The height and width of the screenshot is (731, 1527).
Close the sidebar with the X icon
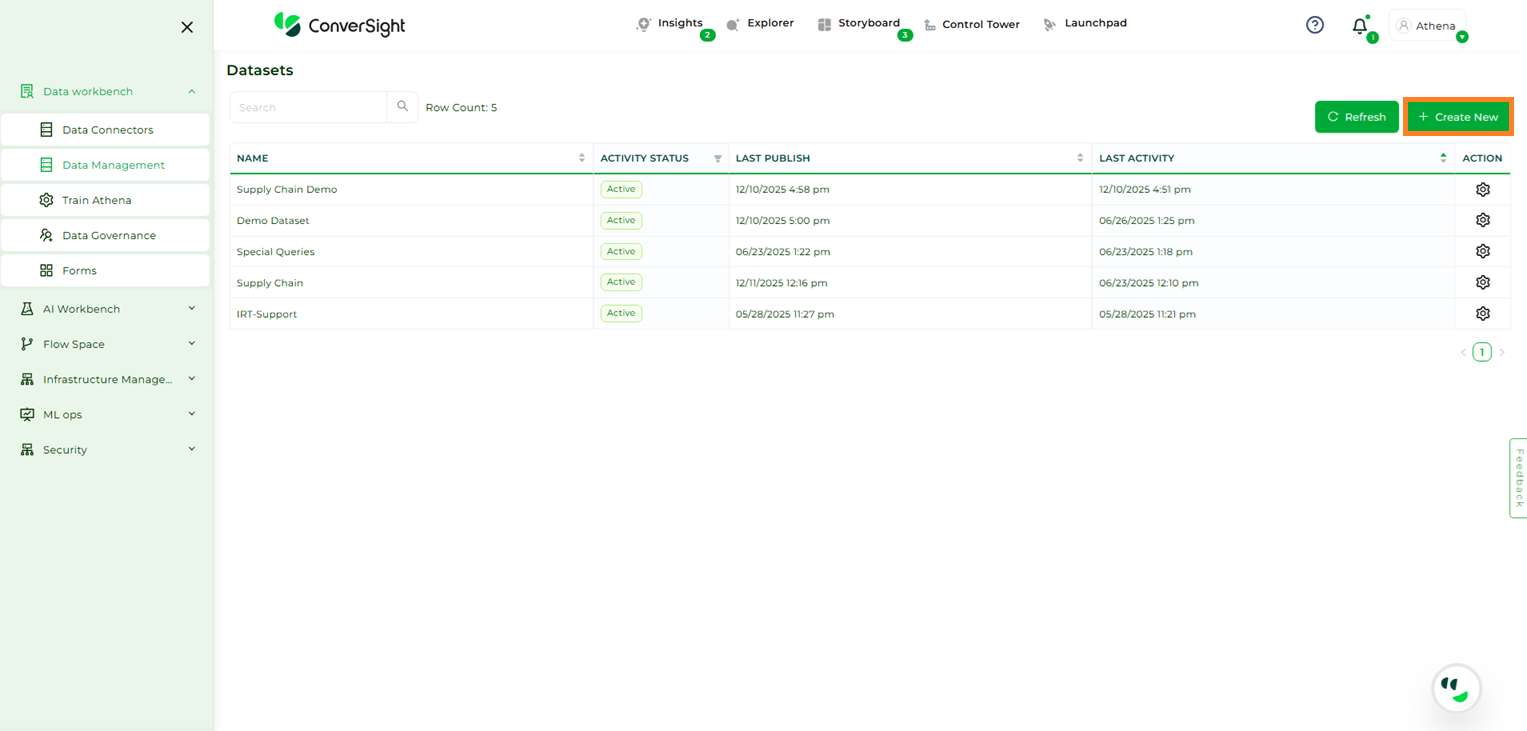click(187, 27)
